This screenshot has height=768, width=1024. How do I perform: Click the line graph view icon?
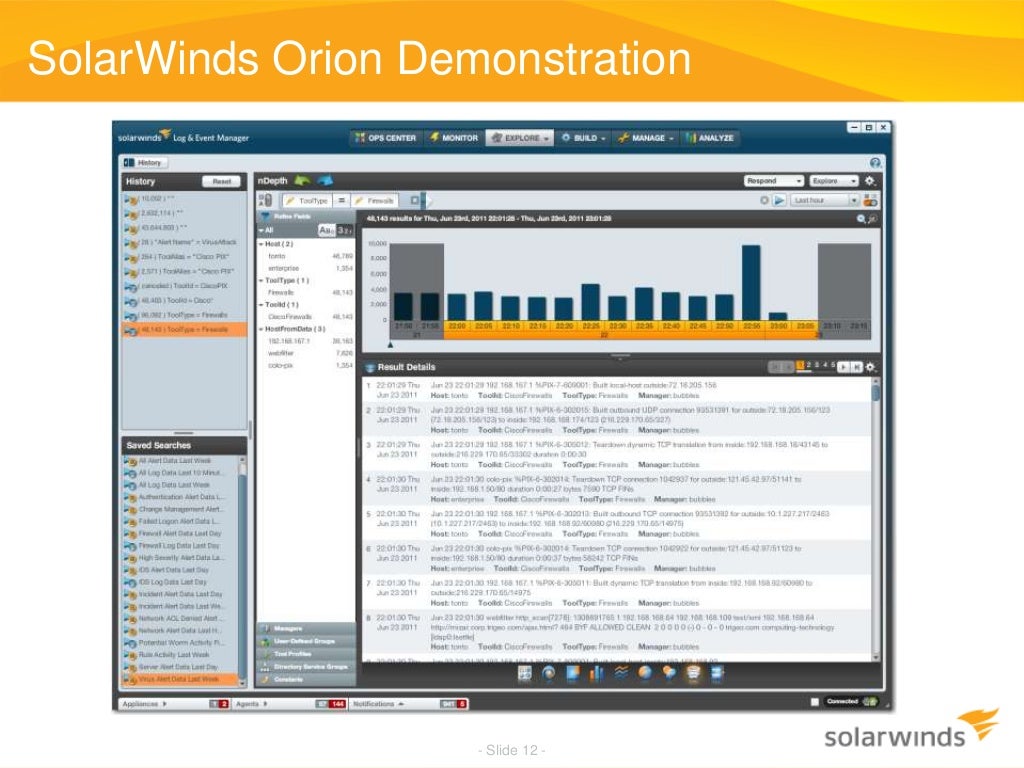coord(621,673)
